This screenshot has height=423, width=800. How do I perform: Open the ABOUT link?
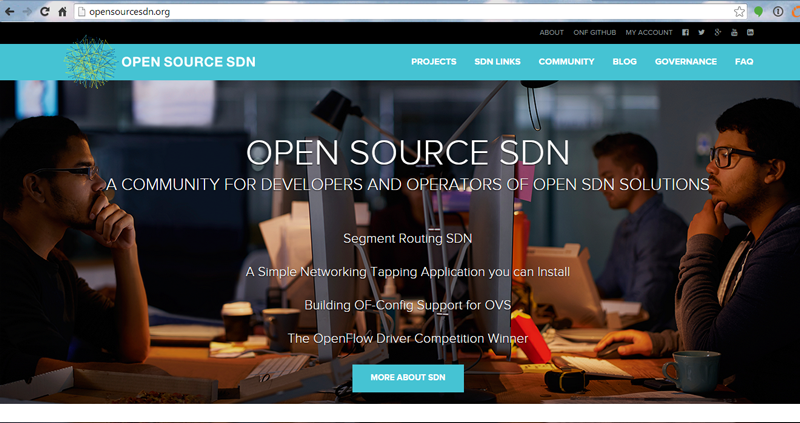click(552, 32)
